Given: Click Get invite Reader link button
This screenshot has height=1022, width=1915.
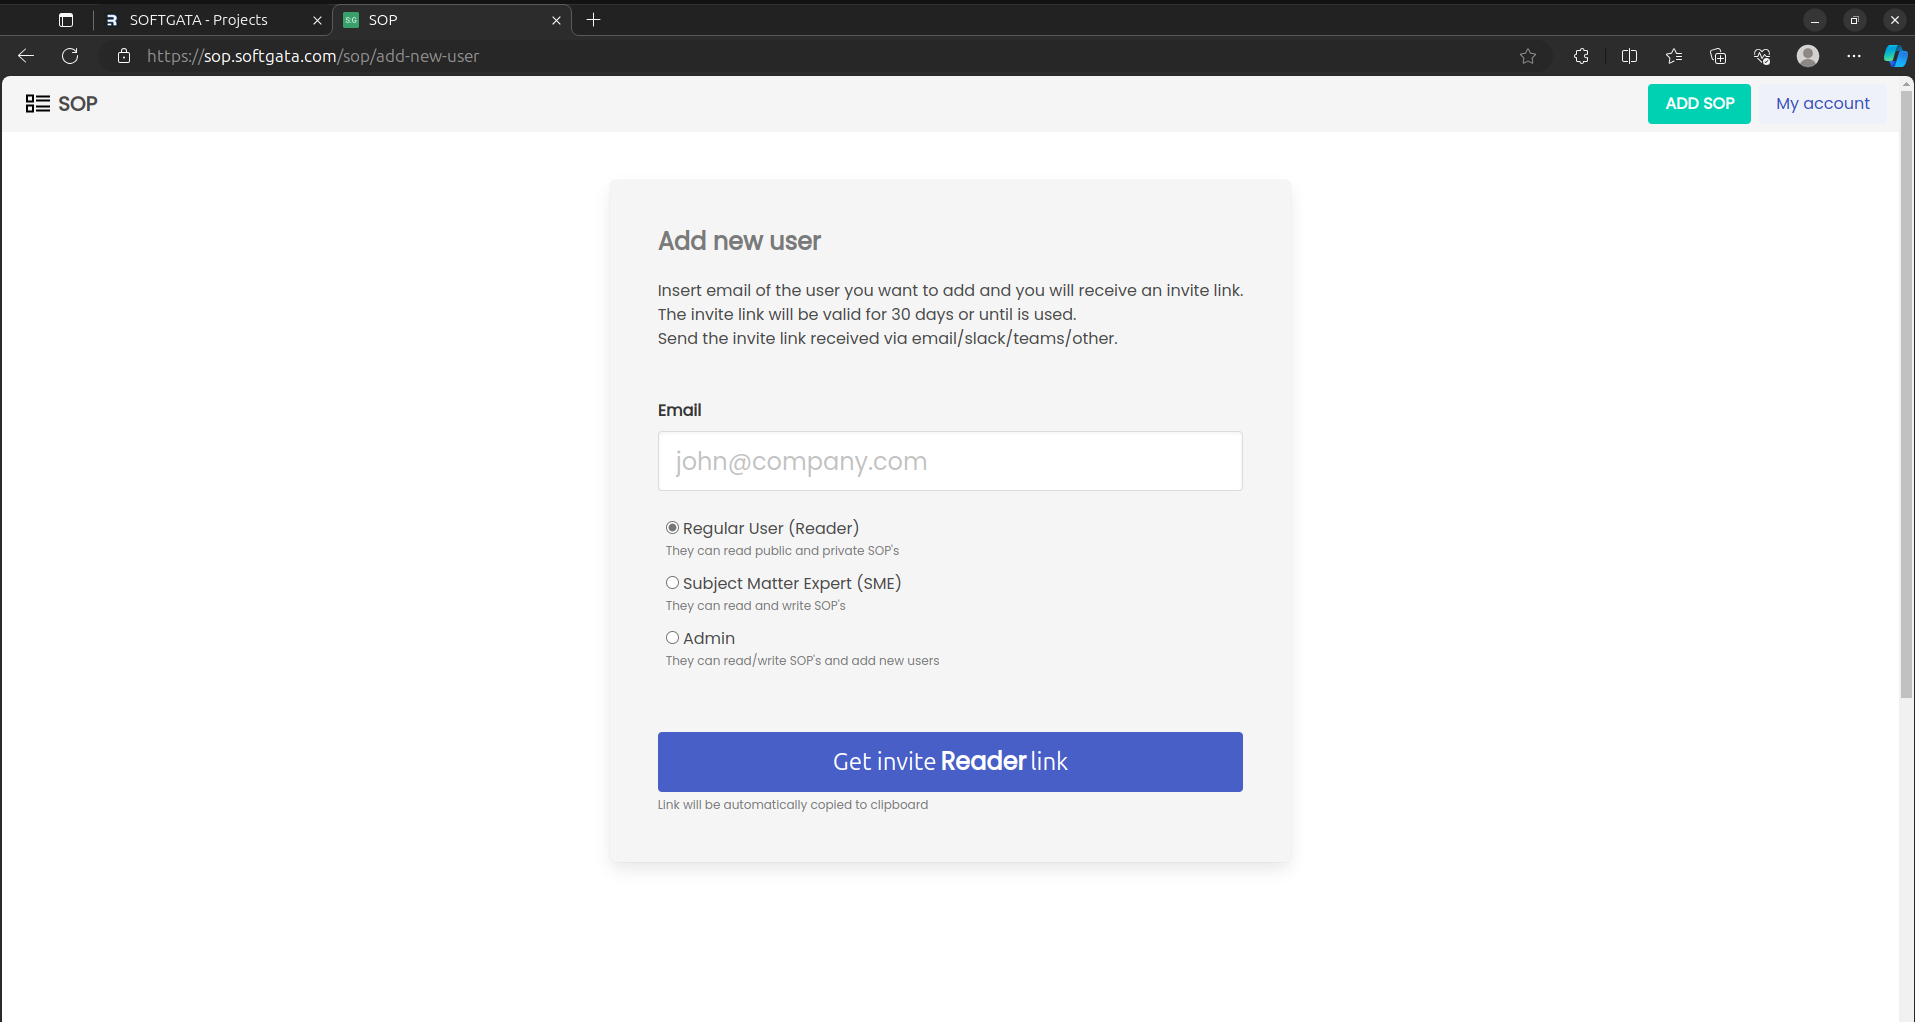Looking at the screenshot, I should [x=949, y=762].
